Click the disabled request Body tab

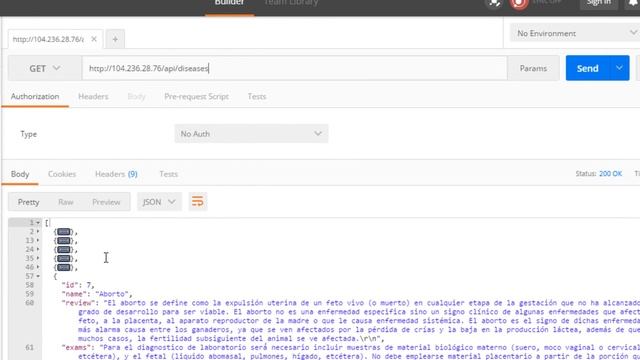pos(136,97)
